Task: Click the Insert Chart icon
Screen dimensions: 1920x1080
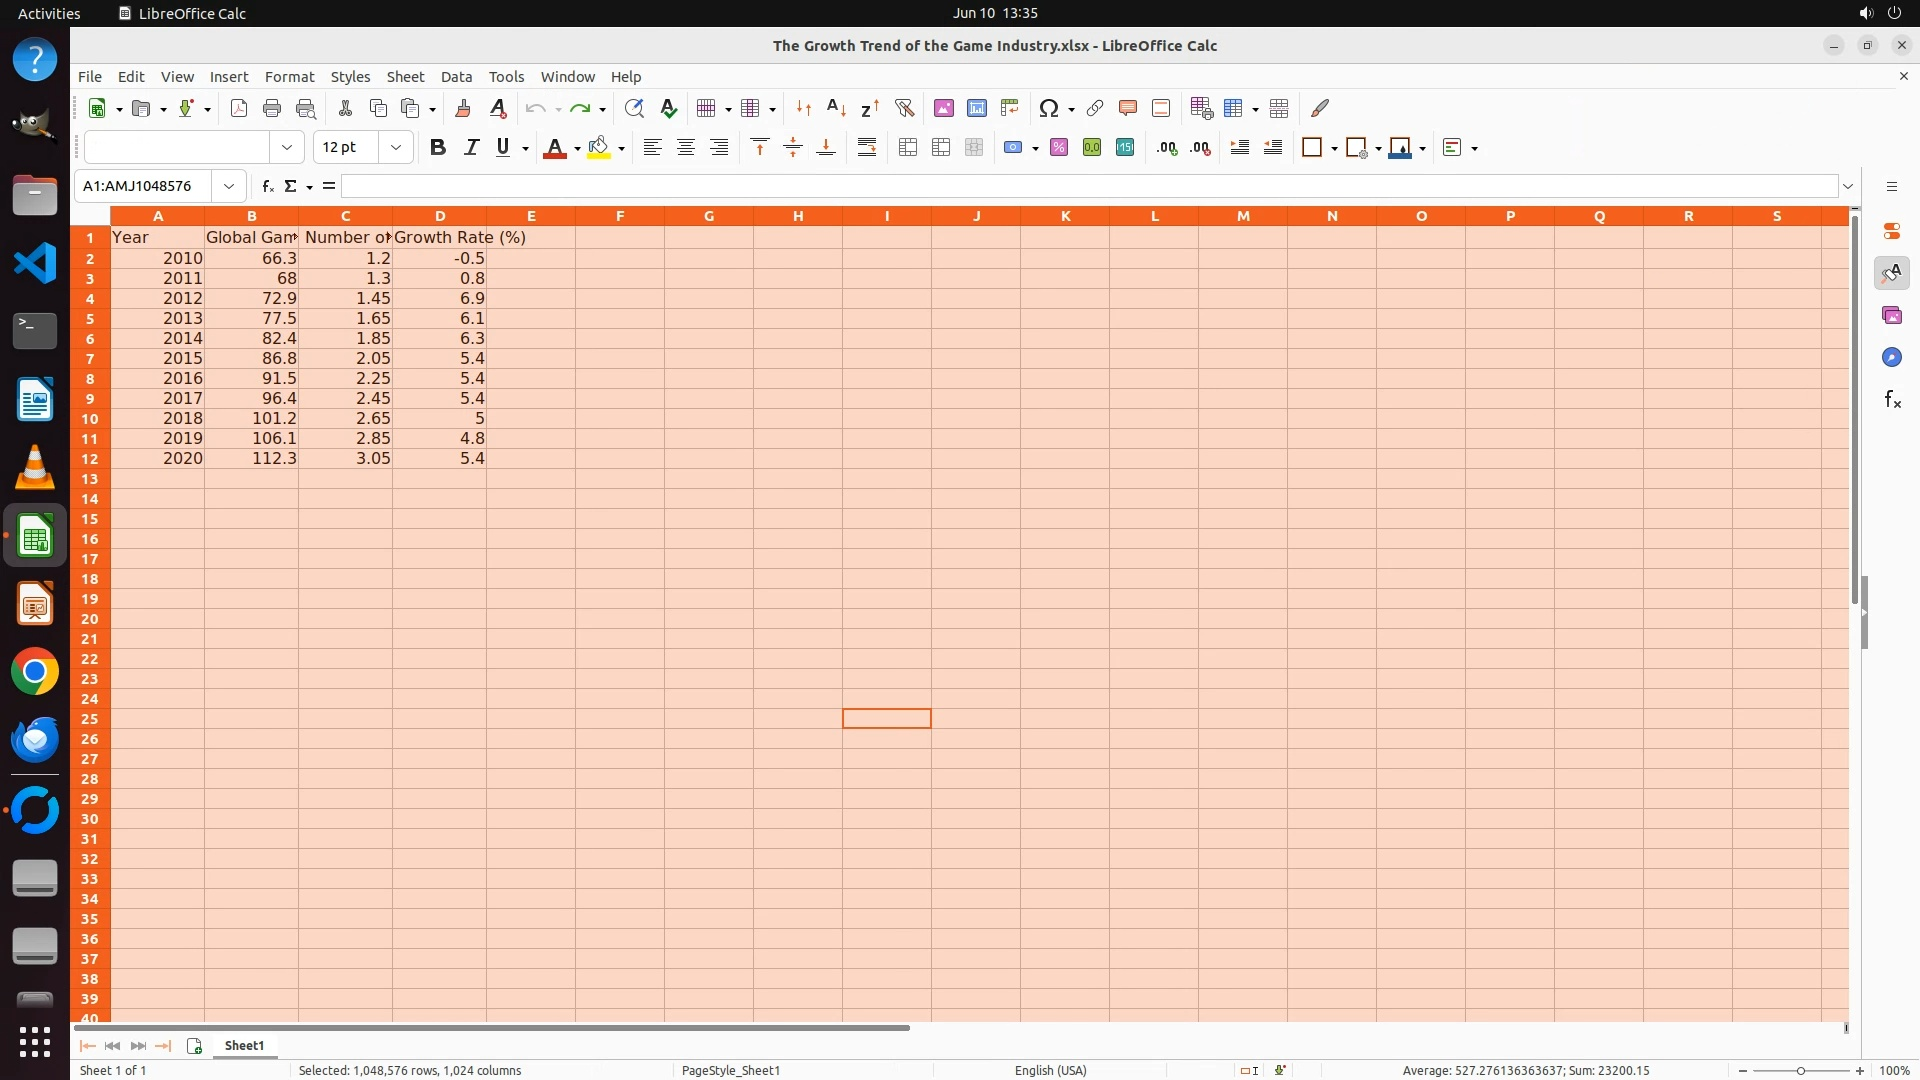Action: pos(976,108)
